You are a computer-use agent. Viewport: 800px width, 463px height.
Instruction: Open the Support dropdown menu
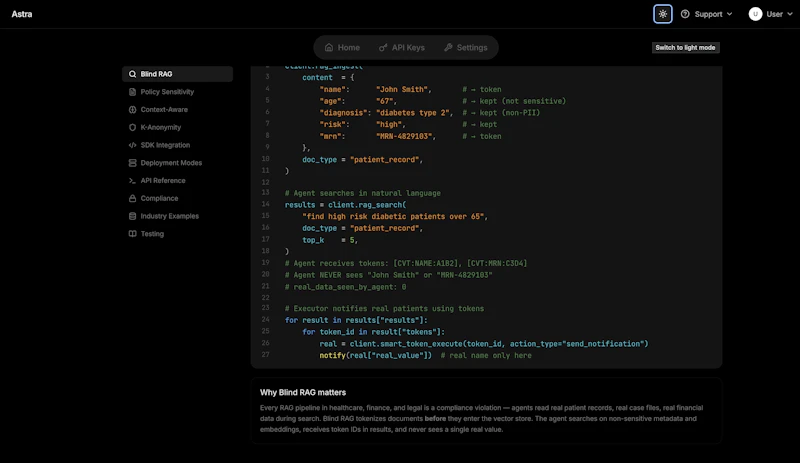click(707, 14)
